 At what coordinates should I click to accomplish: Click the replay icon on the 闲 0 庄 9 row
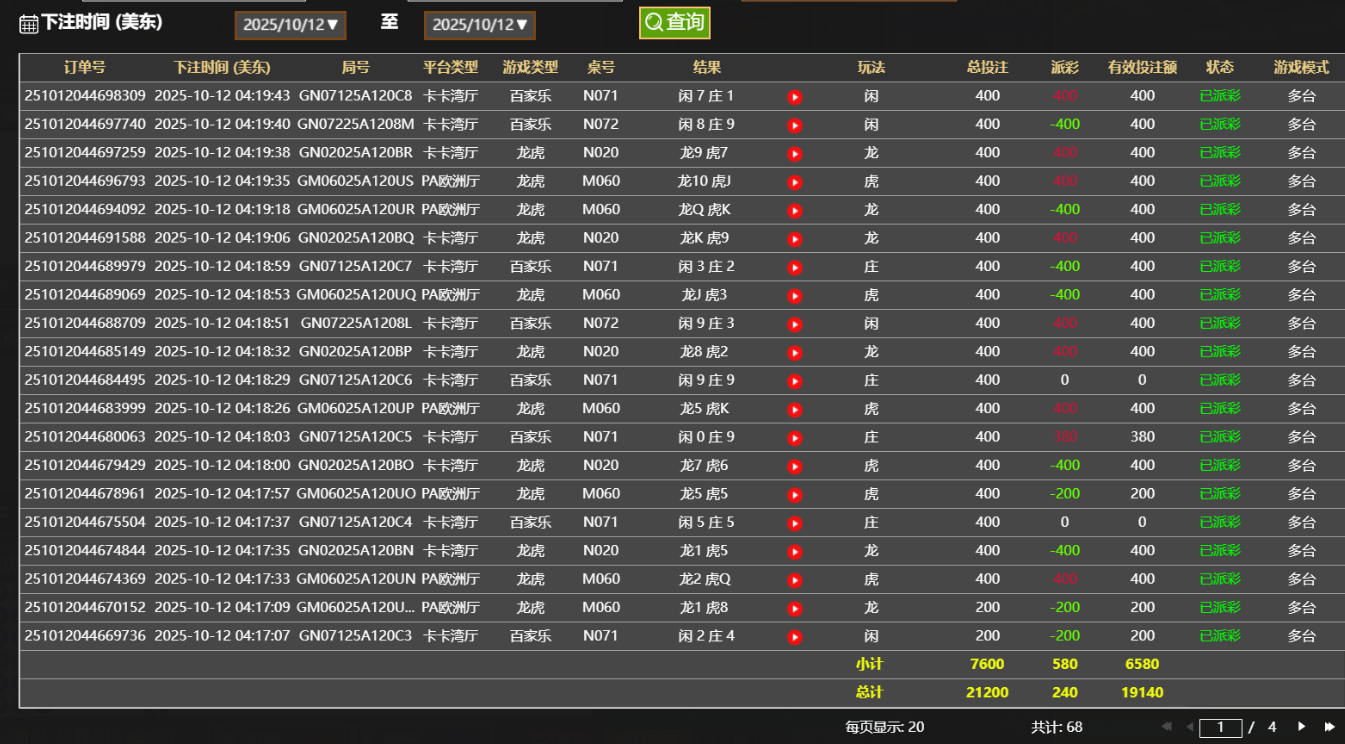click(x=795, y=437)
